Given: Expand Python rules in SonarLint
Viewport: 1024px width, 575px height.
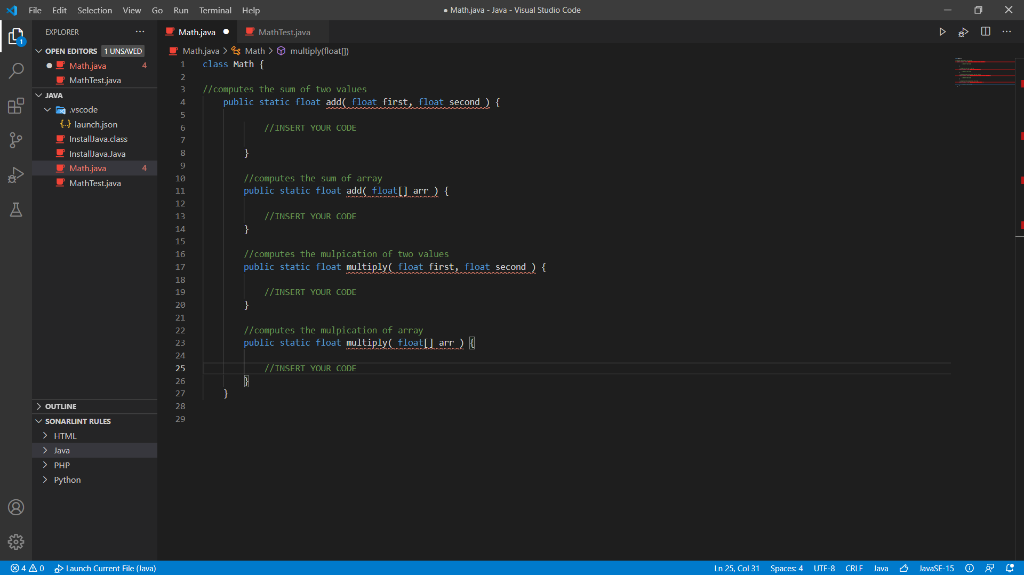Looking at the screenshot, I should click(67, 480).
